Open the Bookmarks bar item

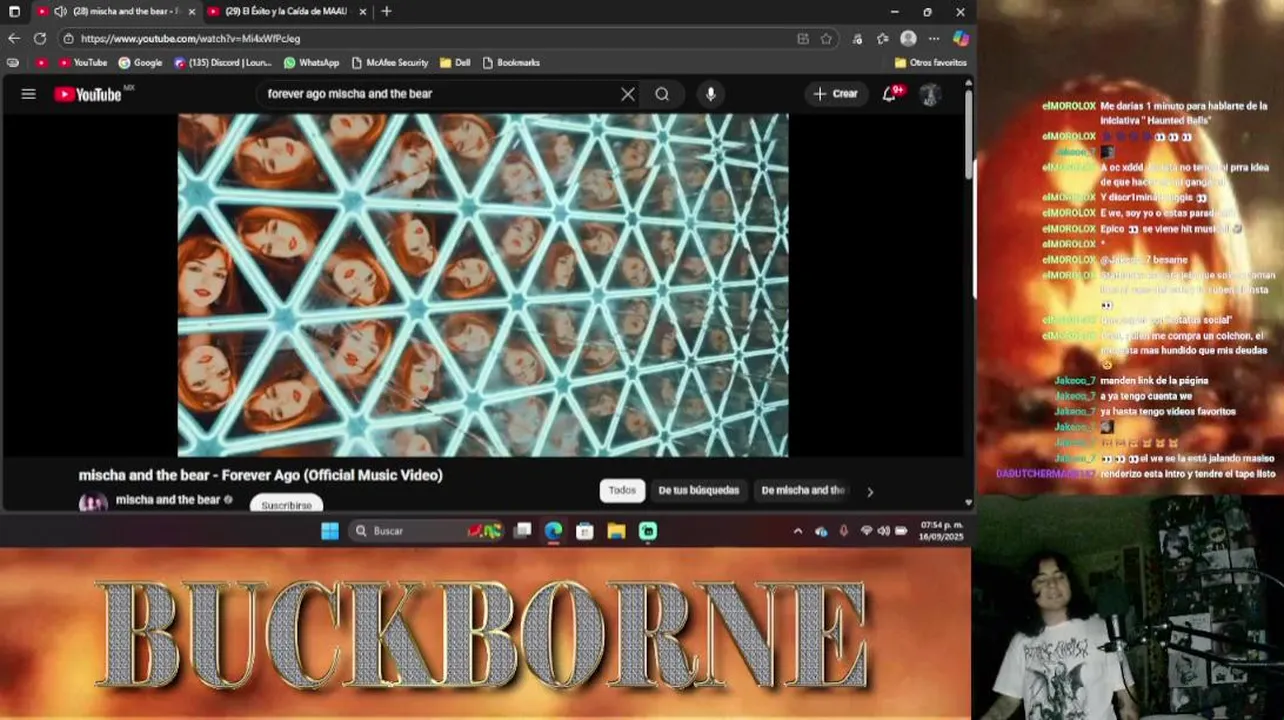pyautogui.click(x=510, y=62)
